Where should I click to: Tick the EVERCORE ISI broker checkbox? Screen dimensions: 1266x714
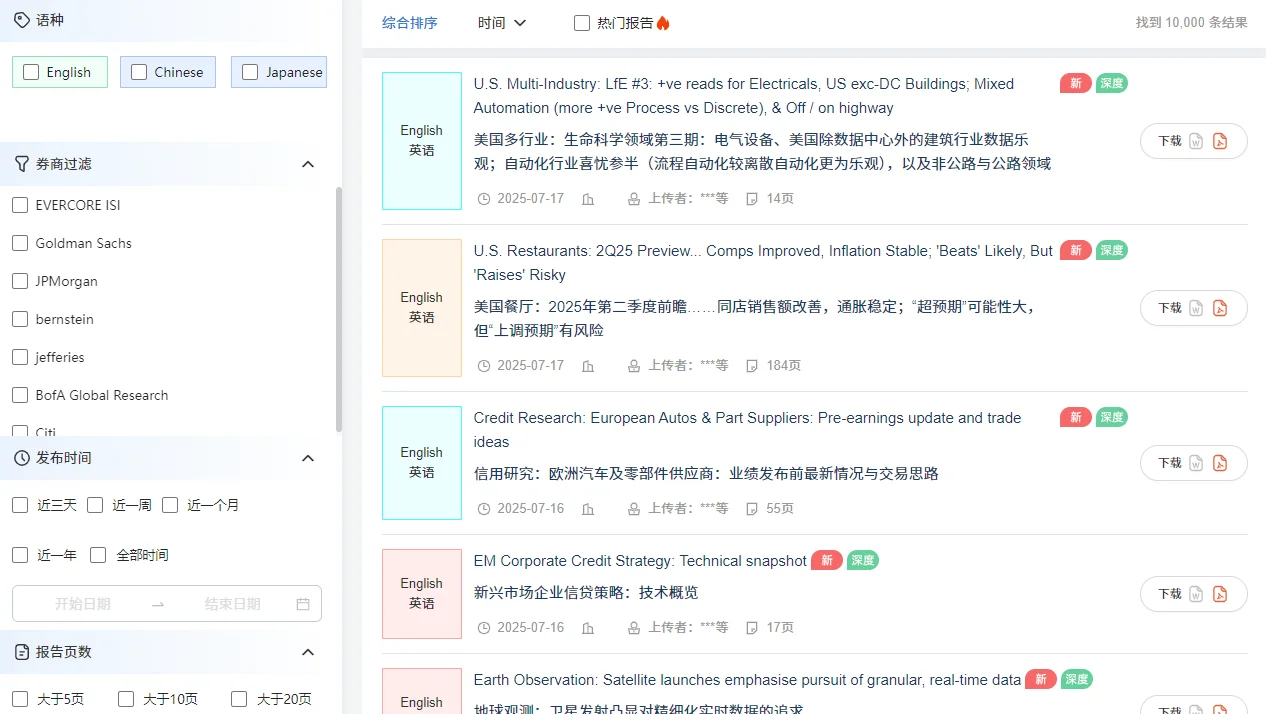[20, 205]
